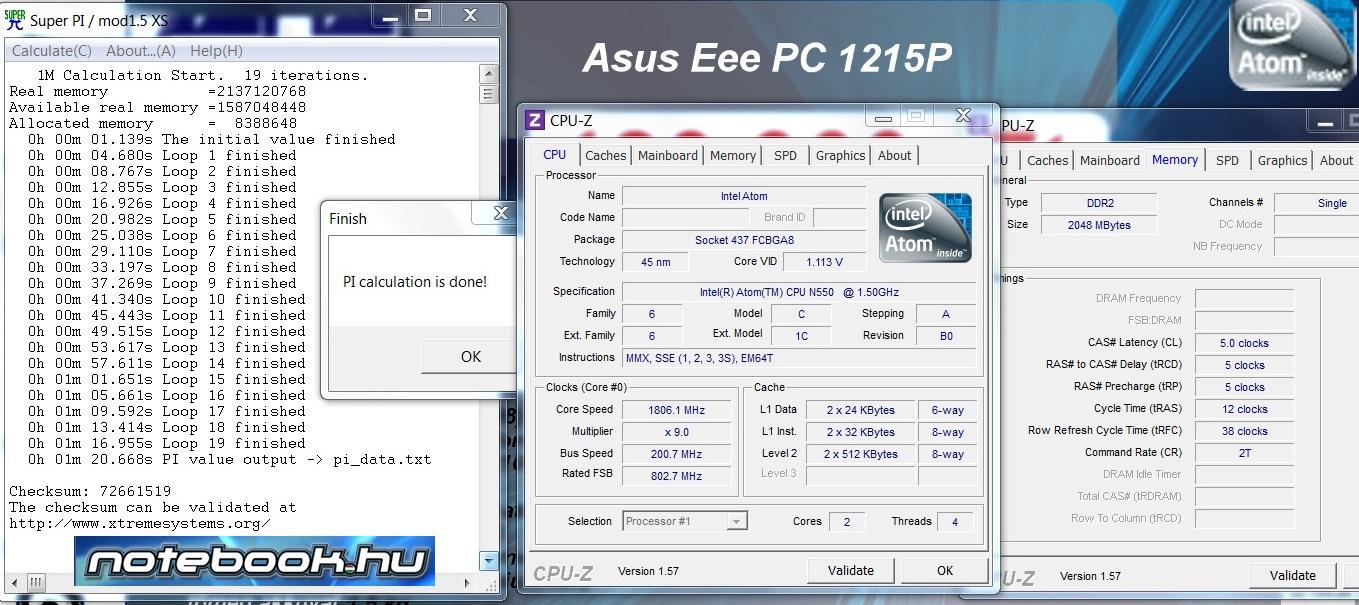The image size is (1359, 605).
Task: Click the Name field showing Intel Atom
Action: (x=744, y=196)
